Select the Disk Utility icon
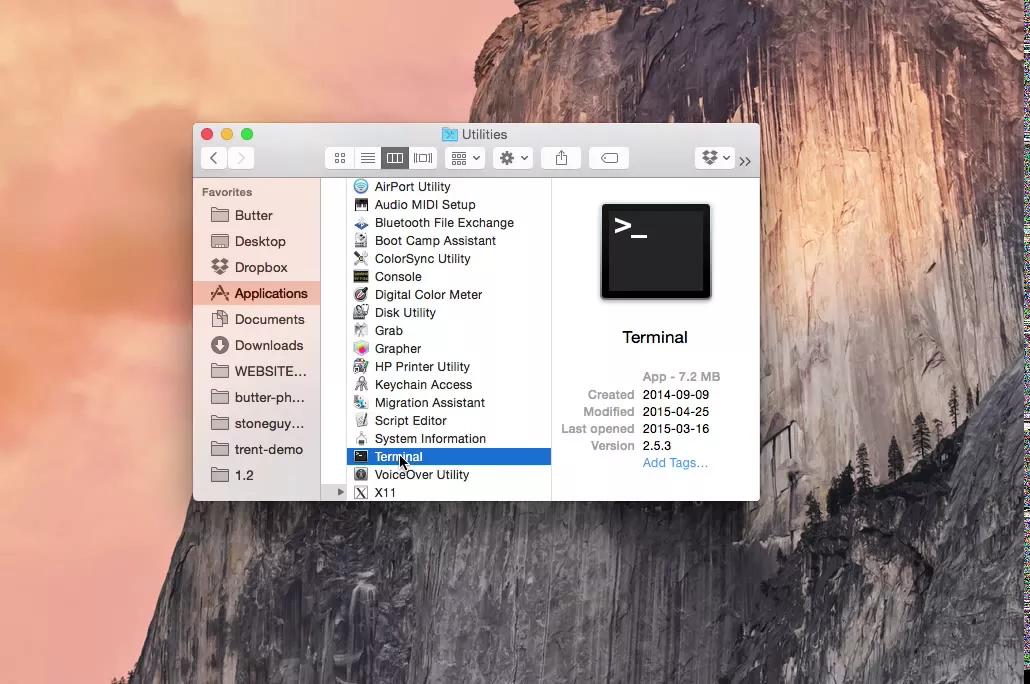The width and height of the screenshot is (1030, 684). [x=361, y=312]
